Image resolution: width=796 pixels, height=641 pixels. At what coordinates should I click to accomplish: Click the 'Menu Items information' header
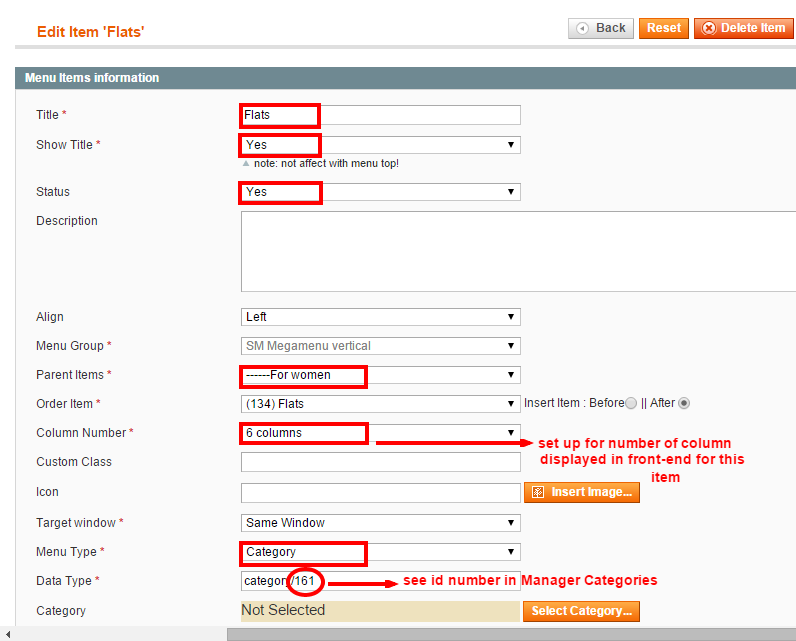(x=92, y=78)
